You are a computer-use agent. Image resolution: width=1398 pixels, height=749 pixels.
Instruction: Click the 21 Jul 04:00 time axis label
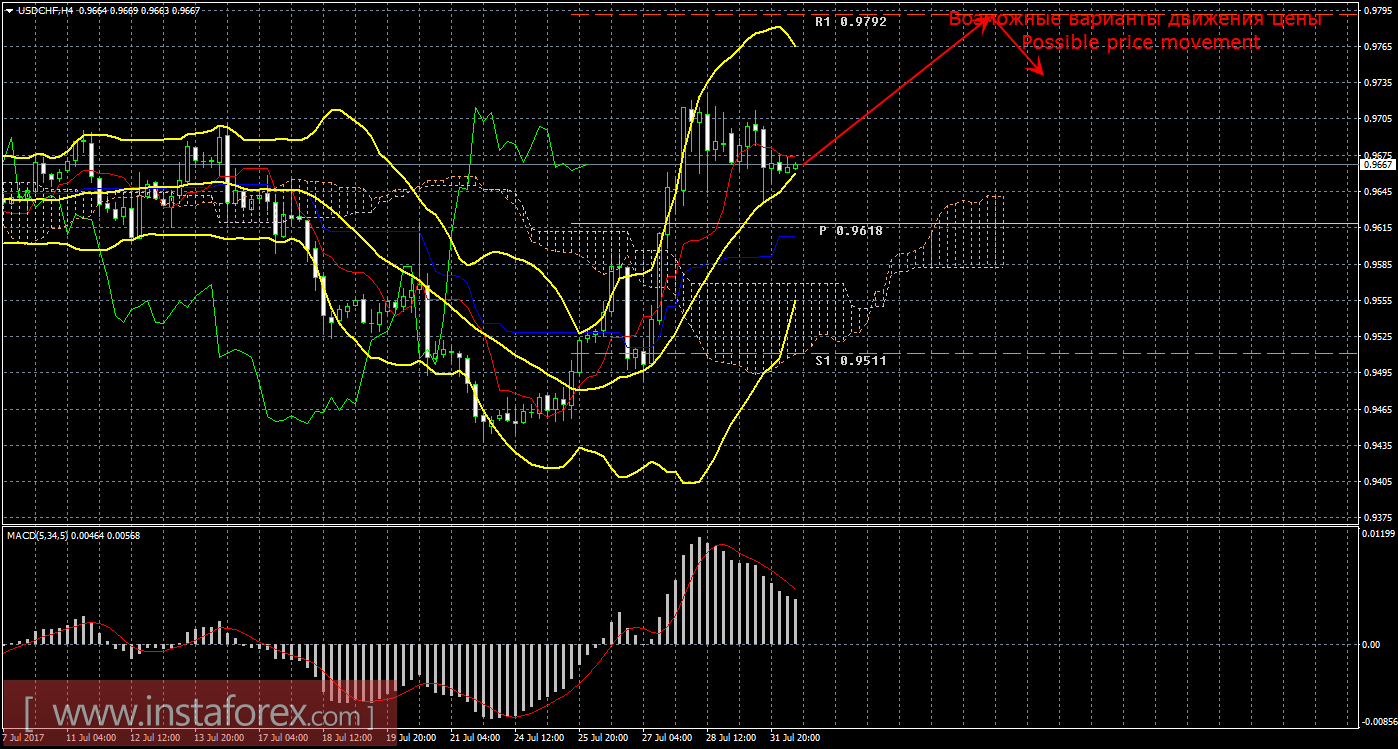tap(475, 738)
